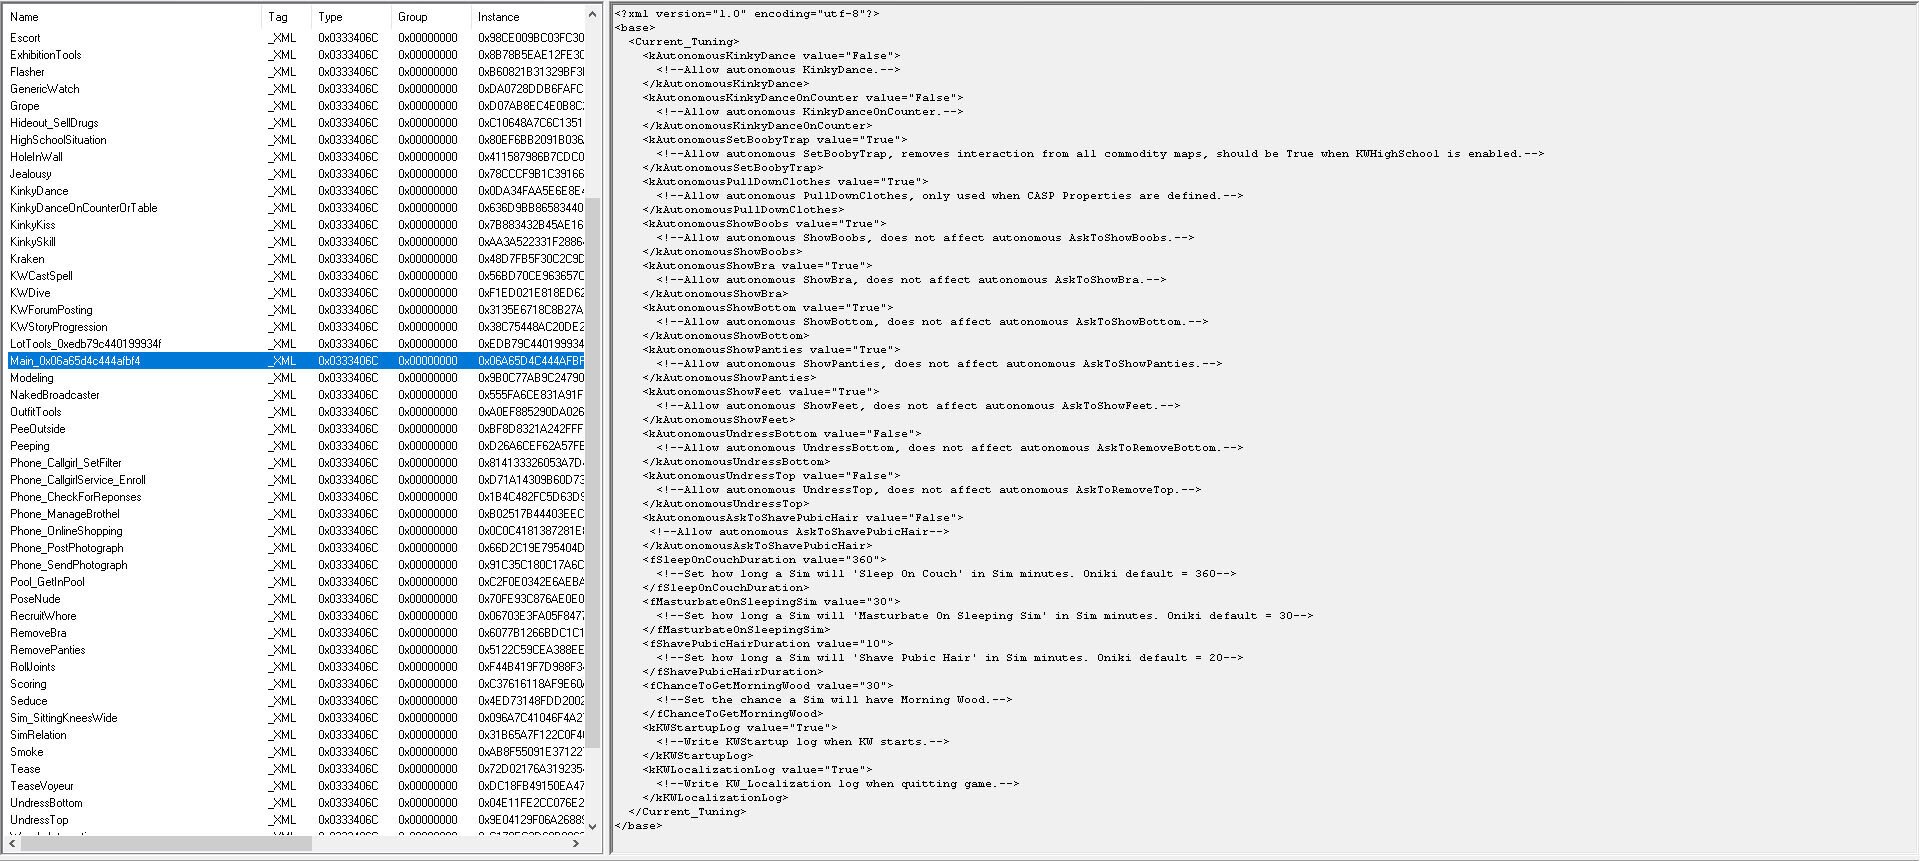Select the NakedBroadcaster resource row
This screenshot has width=1920, height=861.
click(296, 395)
